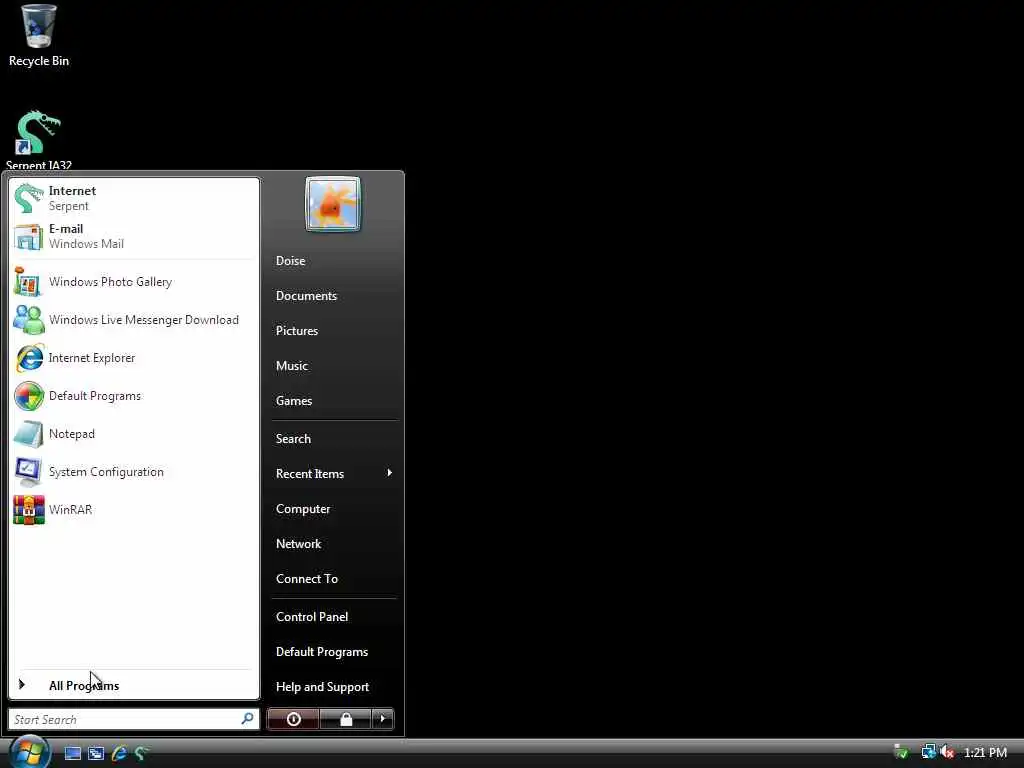Viewport: 1024px width, 768px height.
Task: Click the Windows Photo Gallery icon
Action: pyautogui.click(x=29, y=281)
